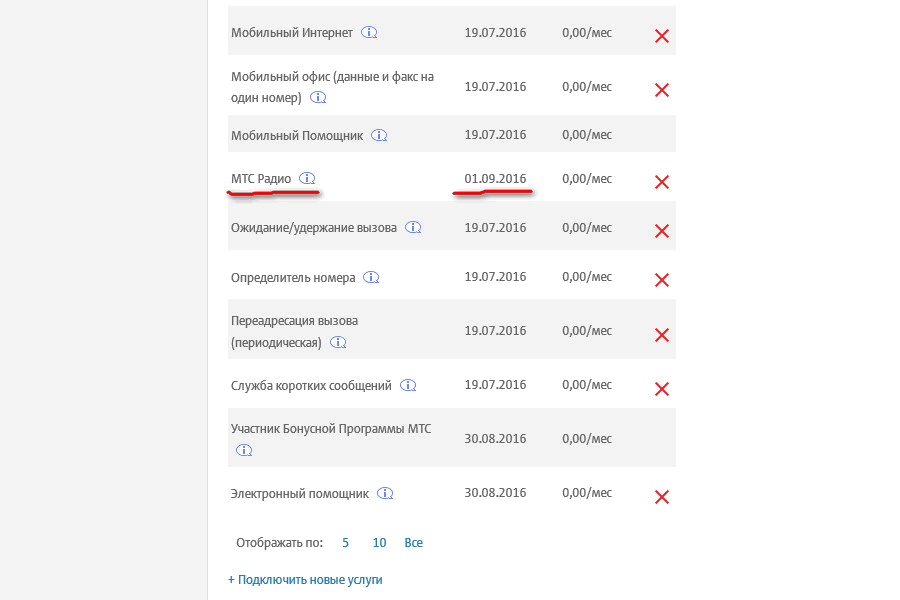
Task: Show info about МТС Радио service
Action: pyautogui.click(x=307, y=179)
